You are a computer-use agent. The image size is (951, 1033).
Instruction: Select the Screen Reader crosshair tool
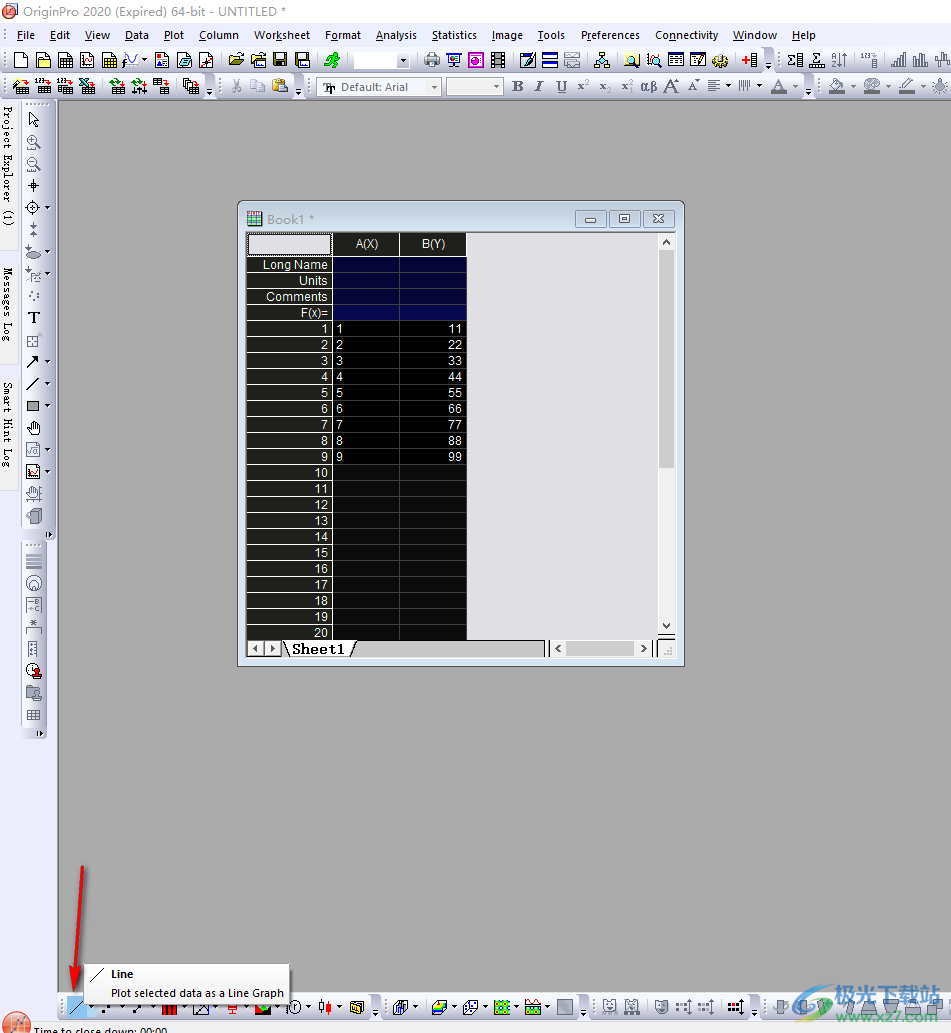pos(34,186)
